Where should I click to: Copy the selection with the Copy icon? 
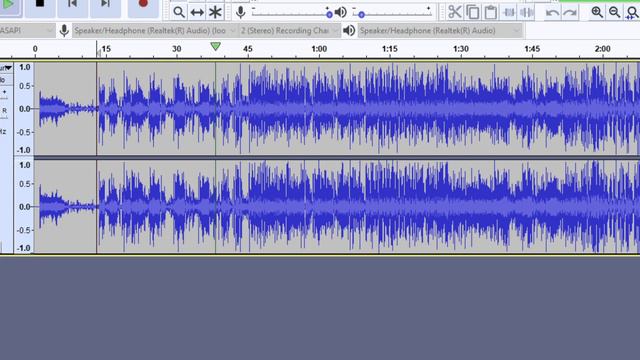tap(473, 12)
